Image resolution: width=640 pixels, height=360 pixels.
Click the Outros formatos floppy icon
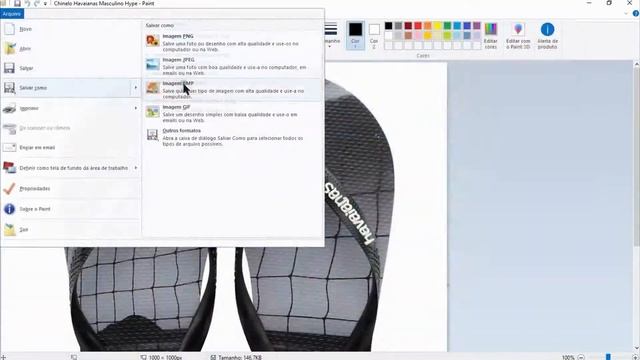click(153, 135)
